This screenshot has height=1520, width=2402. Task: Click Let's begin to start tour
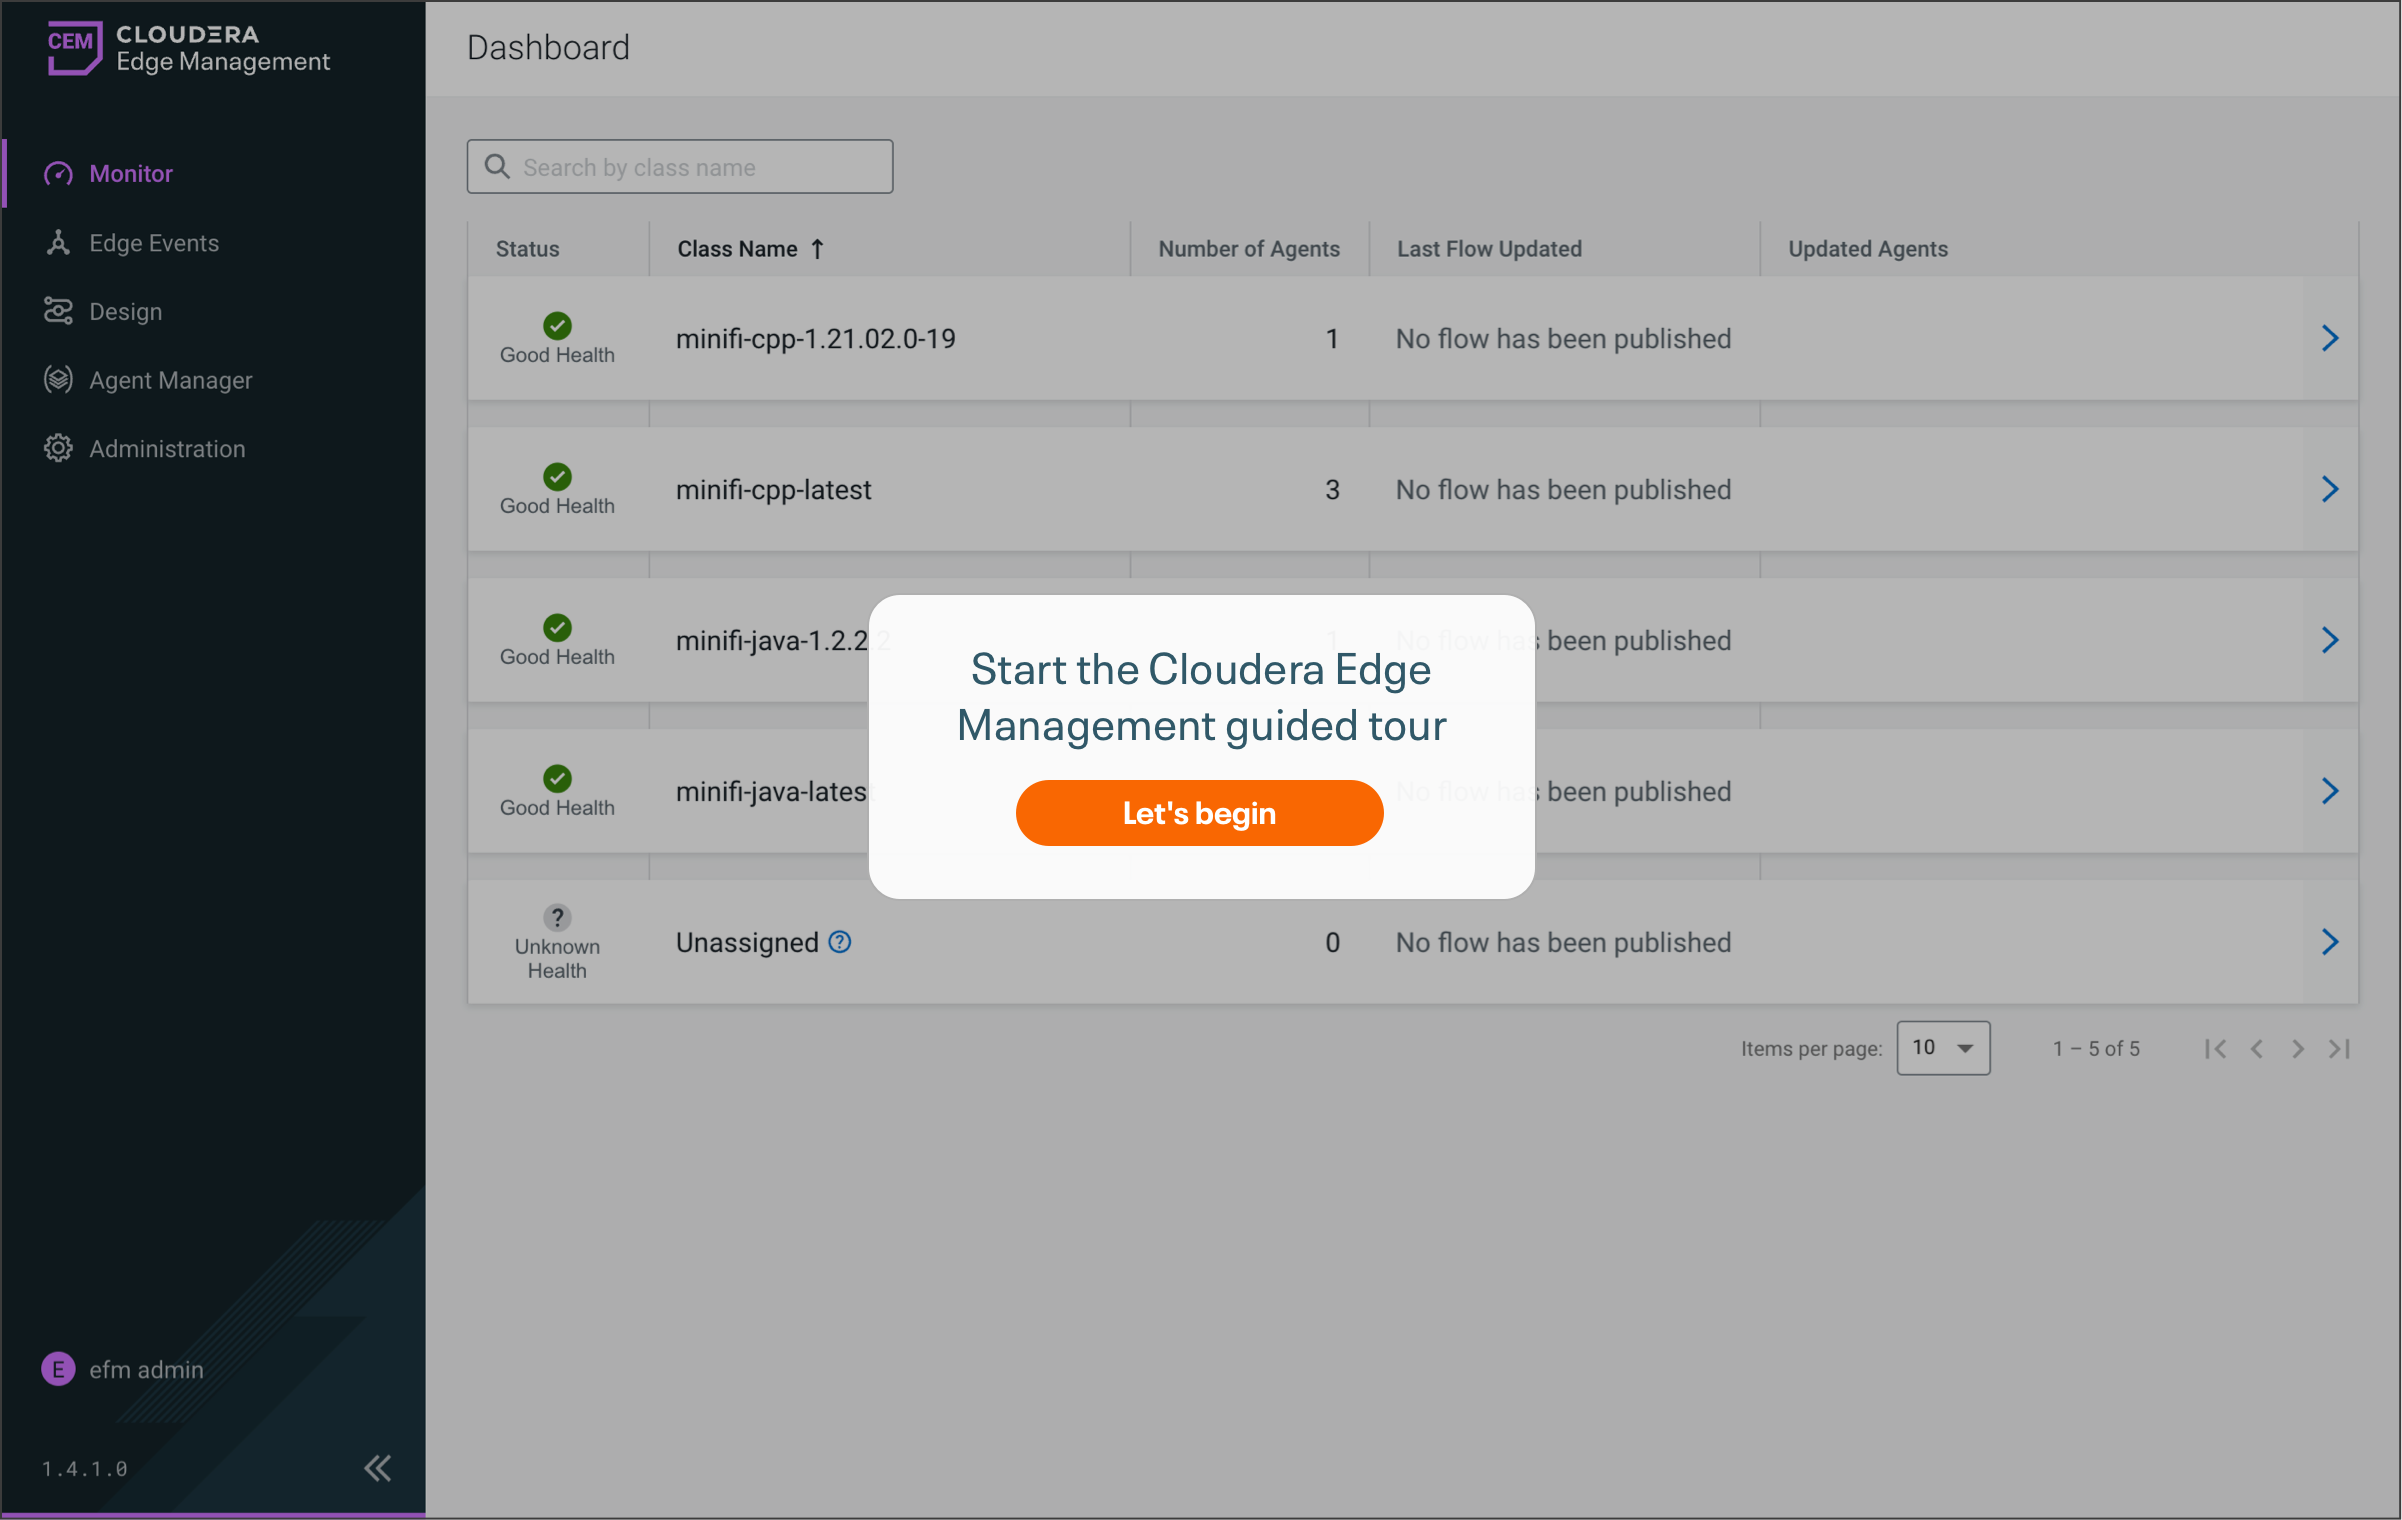[1199, 813]
